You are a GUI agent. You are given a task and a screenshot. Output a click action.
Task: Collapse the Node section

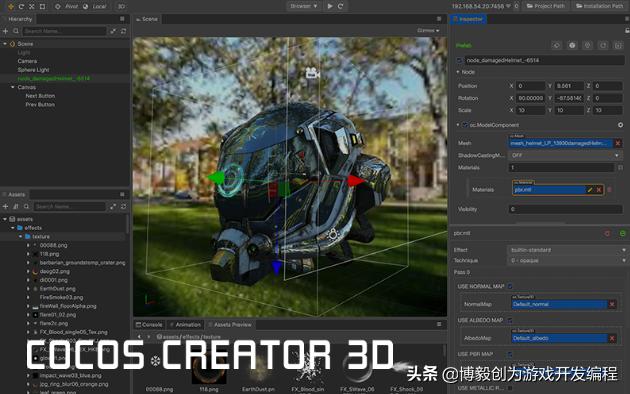coord(458,72)
